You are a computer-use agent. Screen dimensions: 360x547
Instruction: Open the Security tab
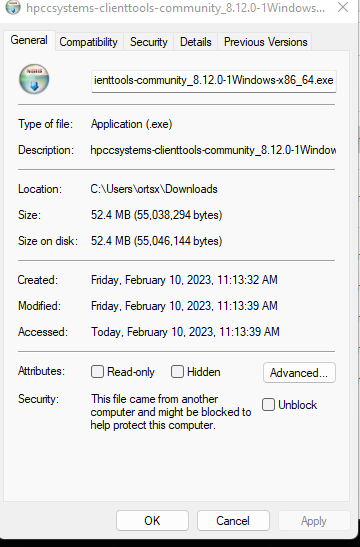tap(149, 42)
